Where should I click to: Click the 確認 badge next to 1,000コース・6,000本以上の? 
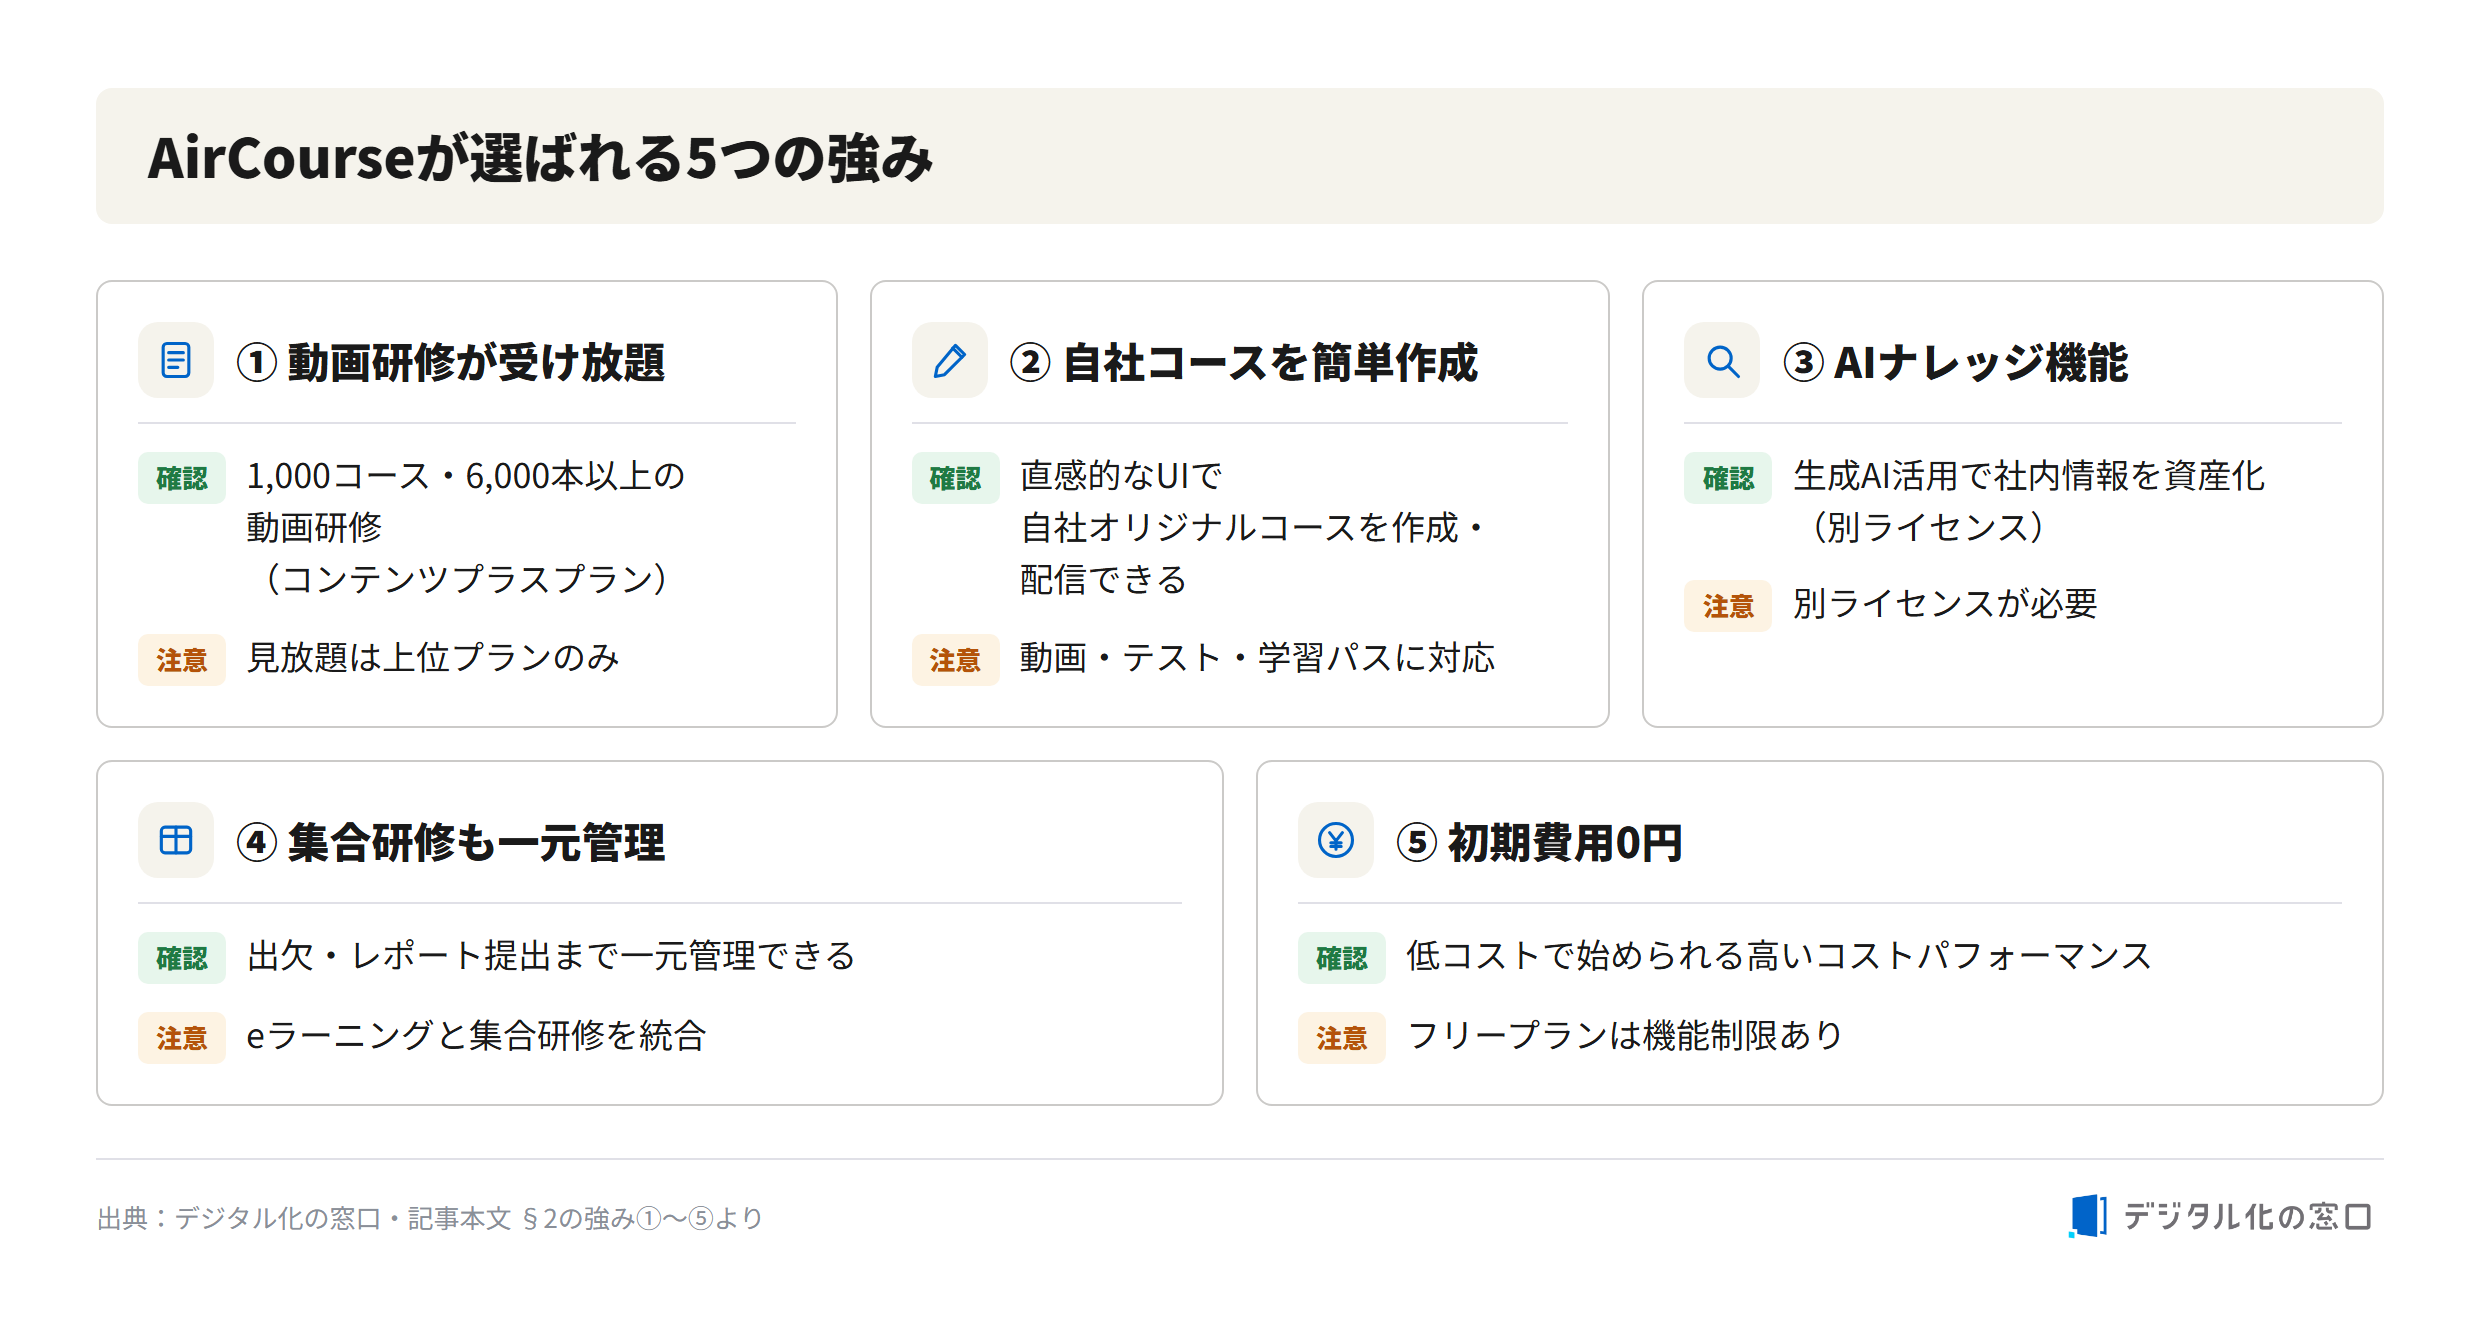point(182,478)
